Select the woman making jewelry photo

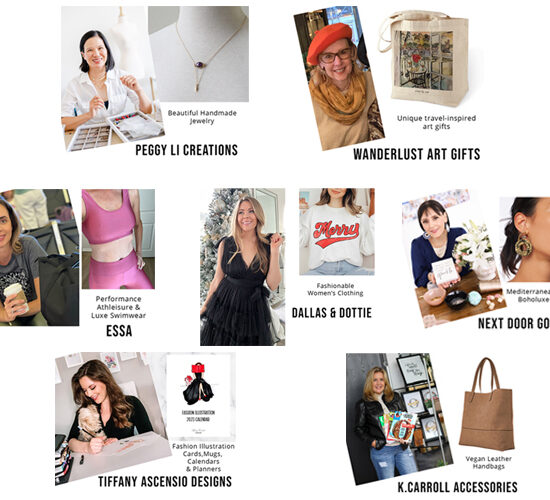[x=110, y=79]
